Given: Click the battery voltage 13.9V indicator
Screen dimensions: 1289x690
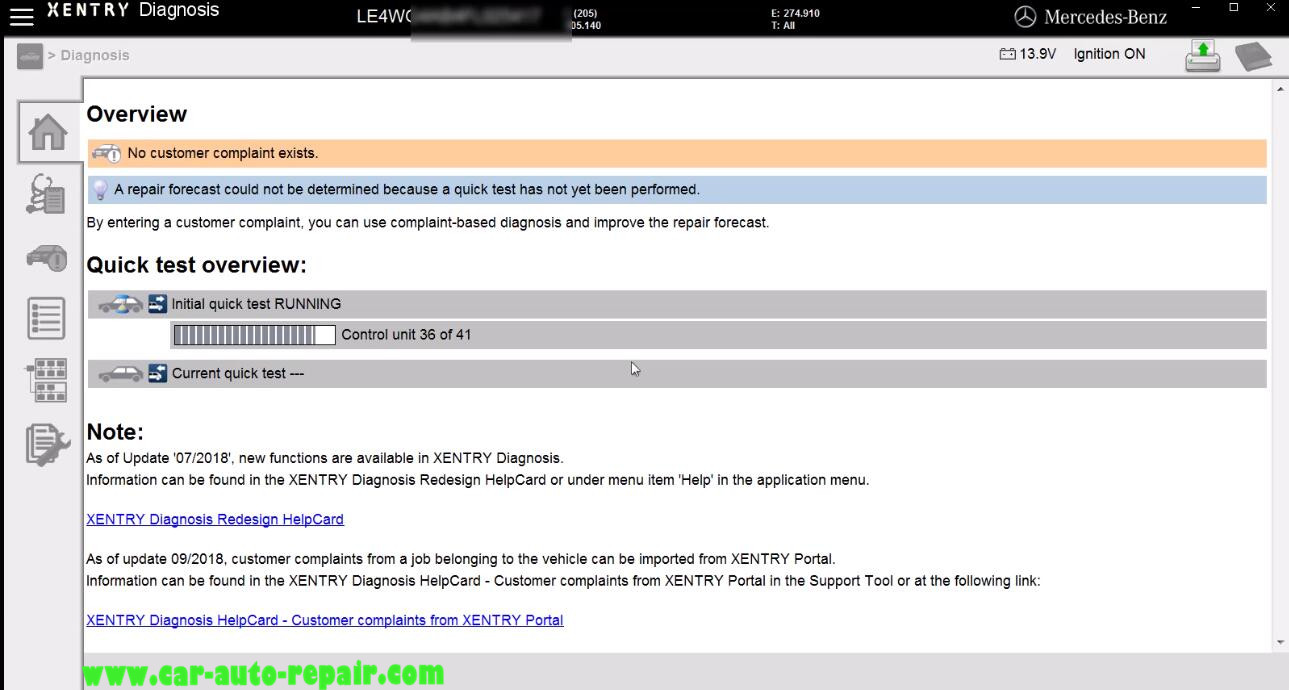Looking at the screenshot, I should point(1027,54).
